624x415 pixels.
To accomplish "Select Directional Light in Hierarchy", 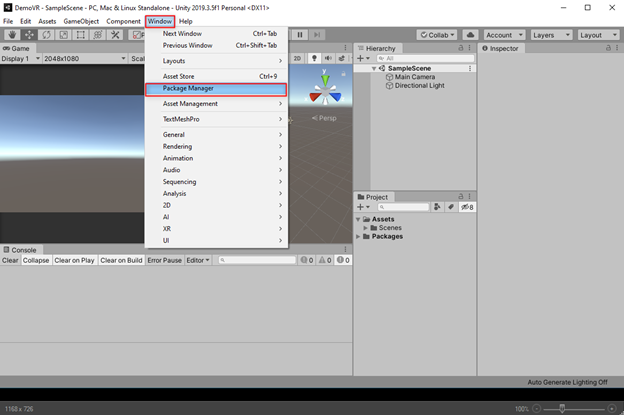I will tap(419, 86).
